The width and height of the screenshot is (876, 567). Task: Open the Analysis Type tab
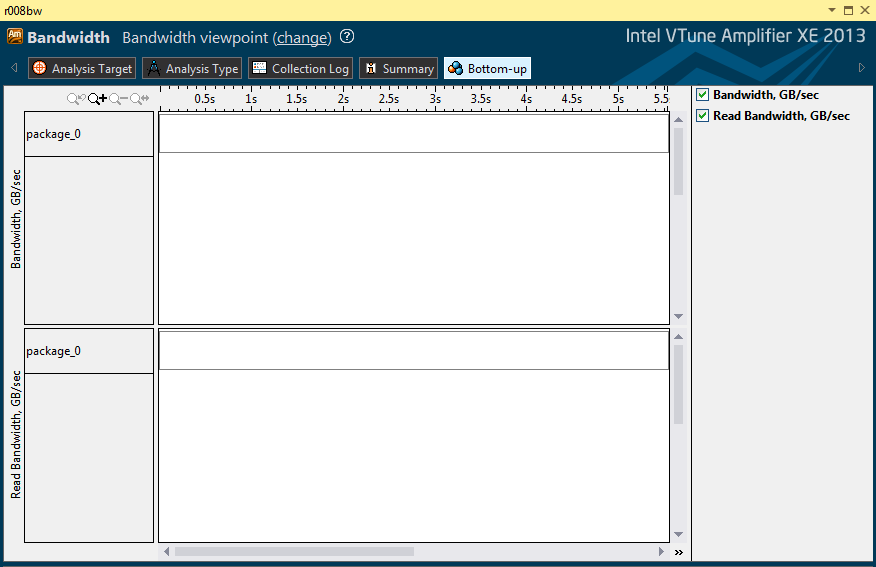click(x=192, y=68)
